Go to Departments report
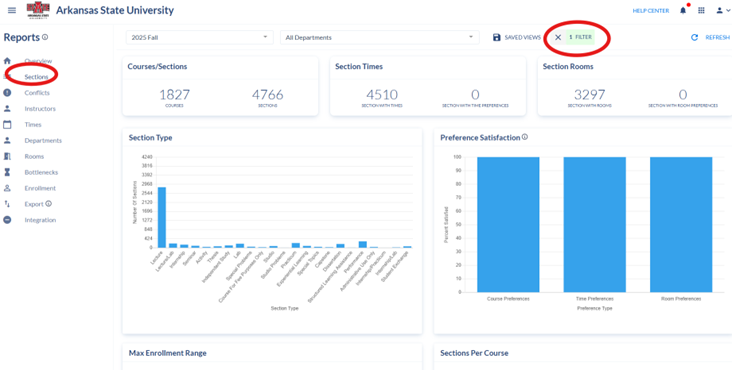This screenshot has height=370, width=732. click(43, 140)
